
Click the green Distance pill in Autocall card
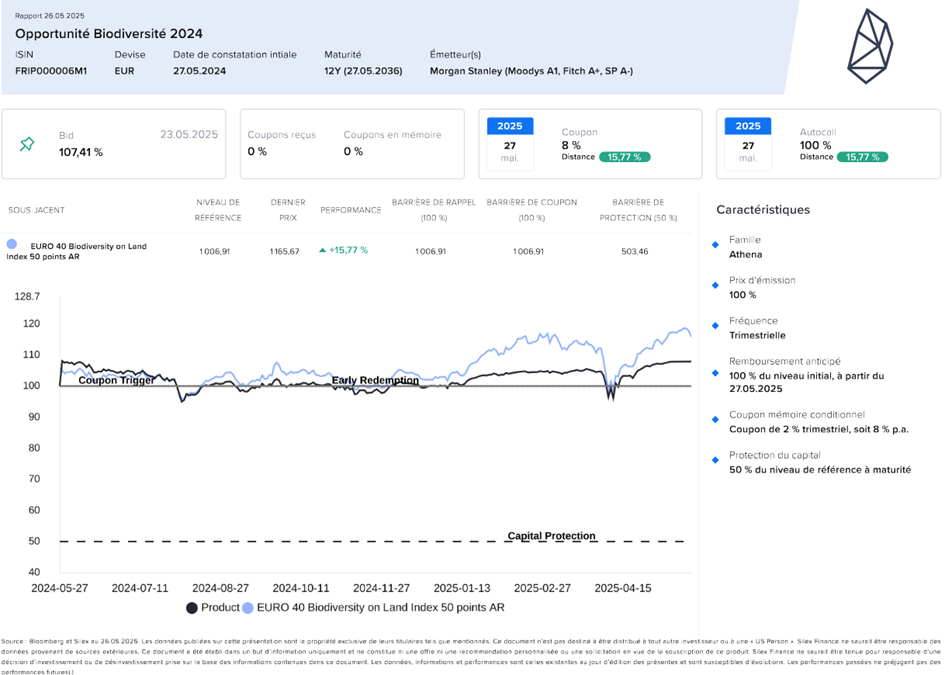862,157
